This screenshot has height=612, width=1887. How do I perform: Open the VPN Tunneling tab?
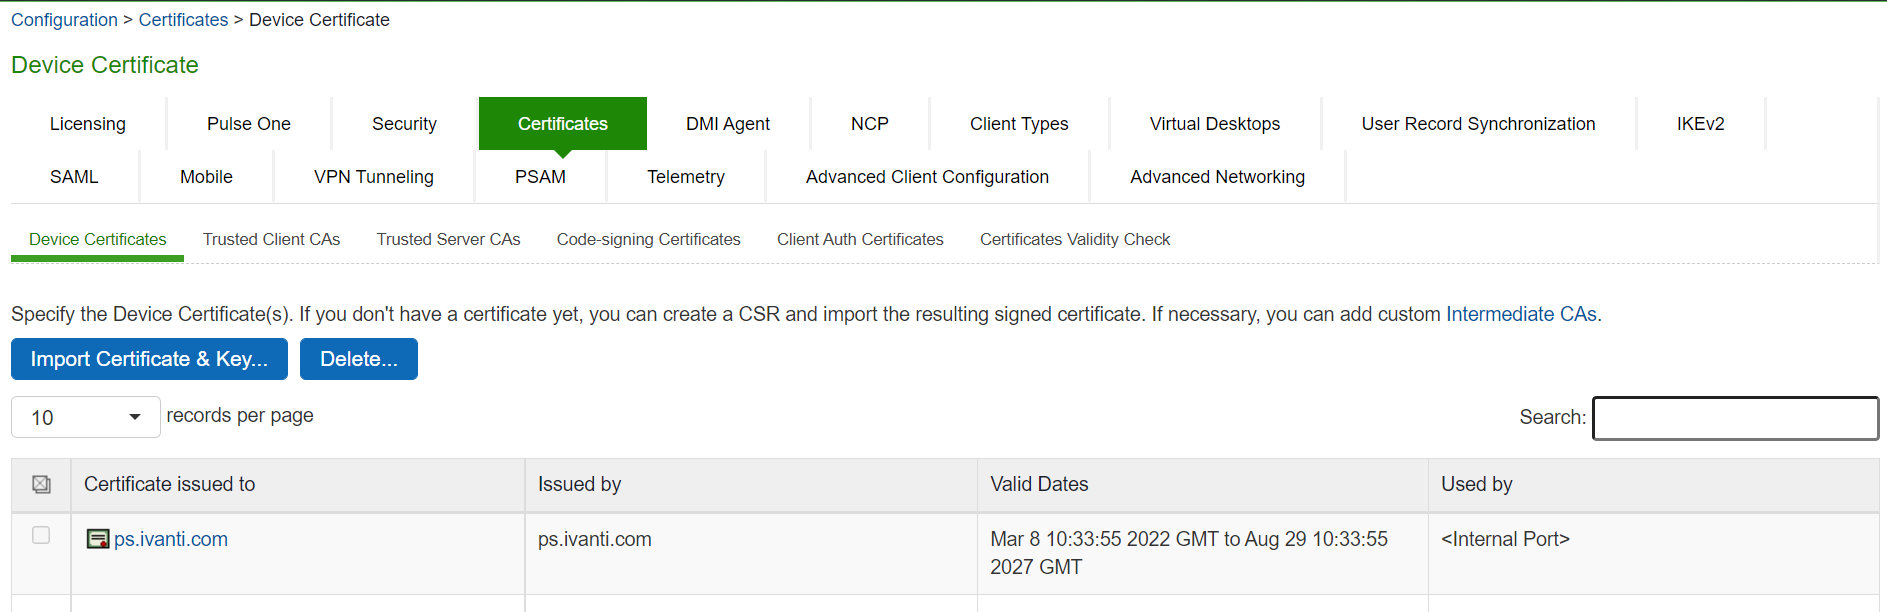(x=373, y=177)
